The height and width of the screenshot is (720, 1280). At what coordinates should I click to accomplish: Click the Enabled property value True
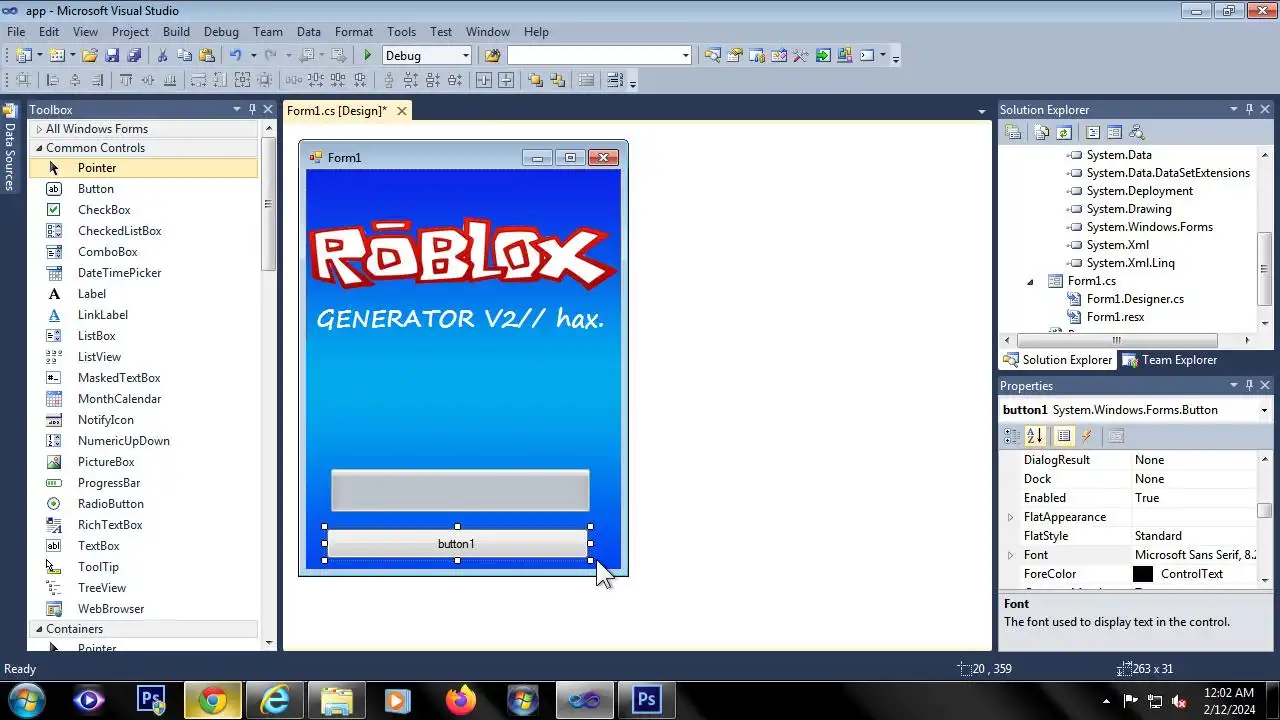click(1147, 498)
